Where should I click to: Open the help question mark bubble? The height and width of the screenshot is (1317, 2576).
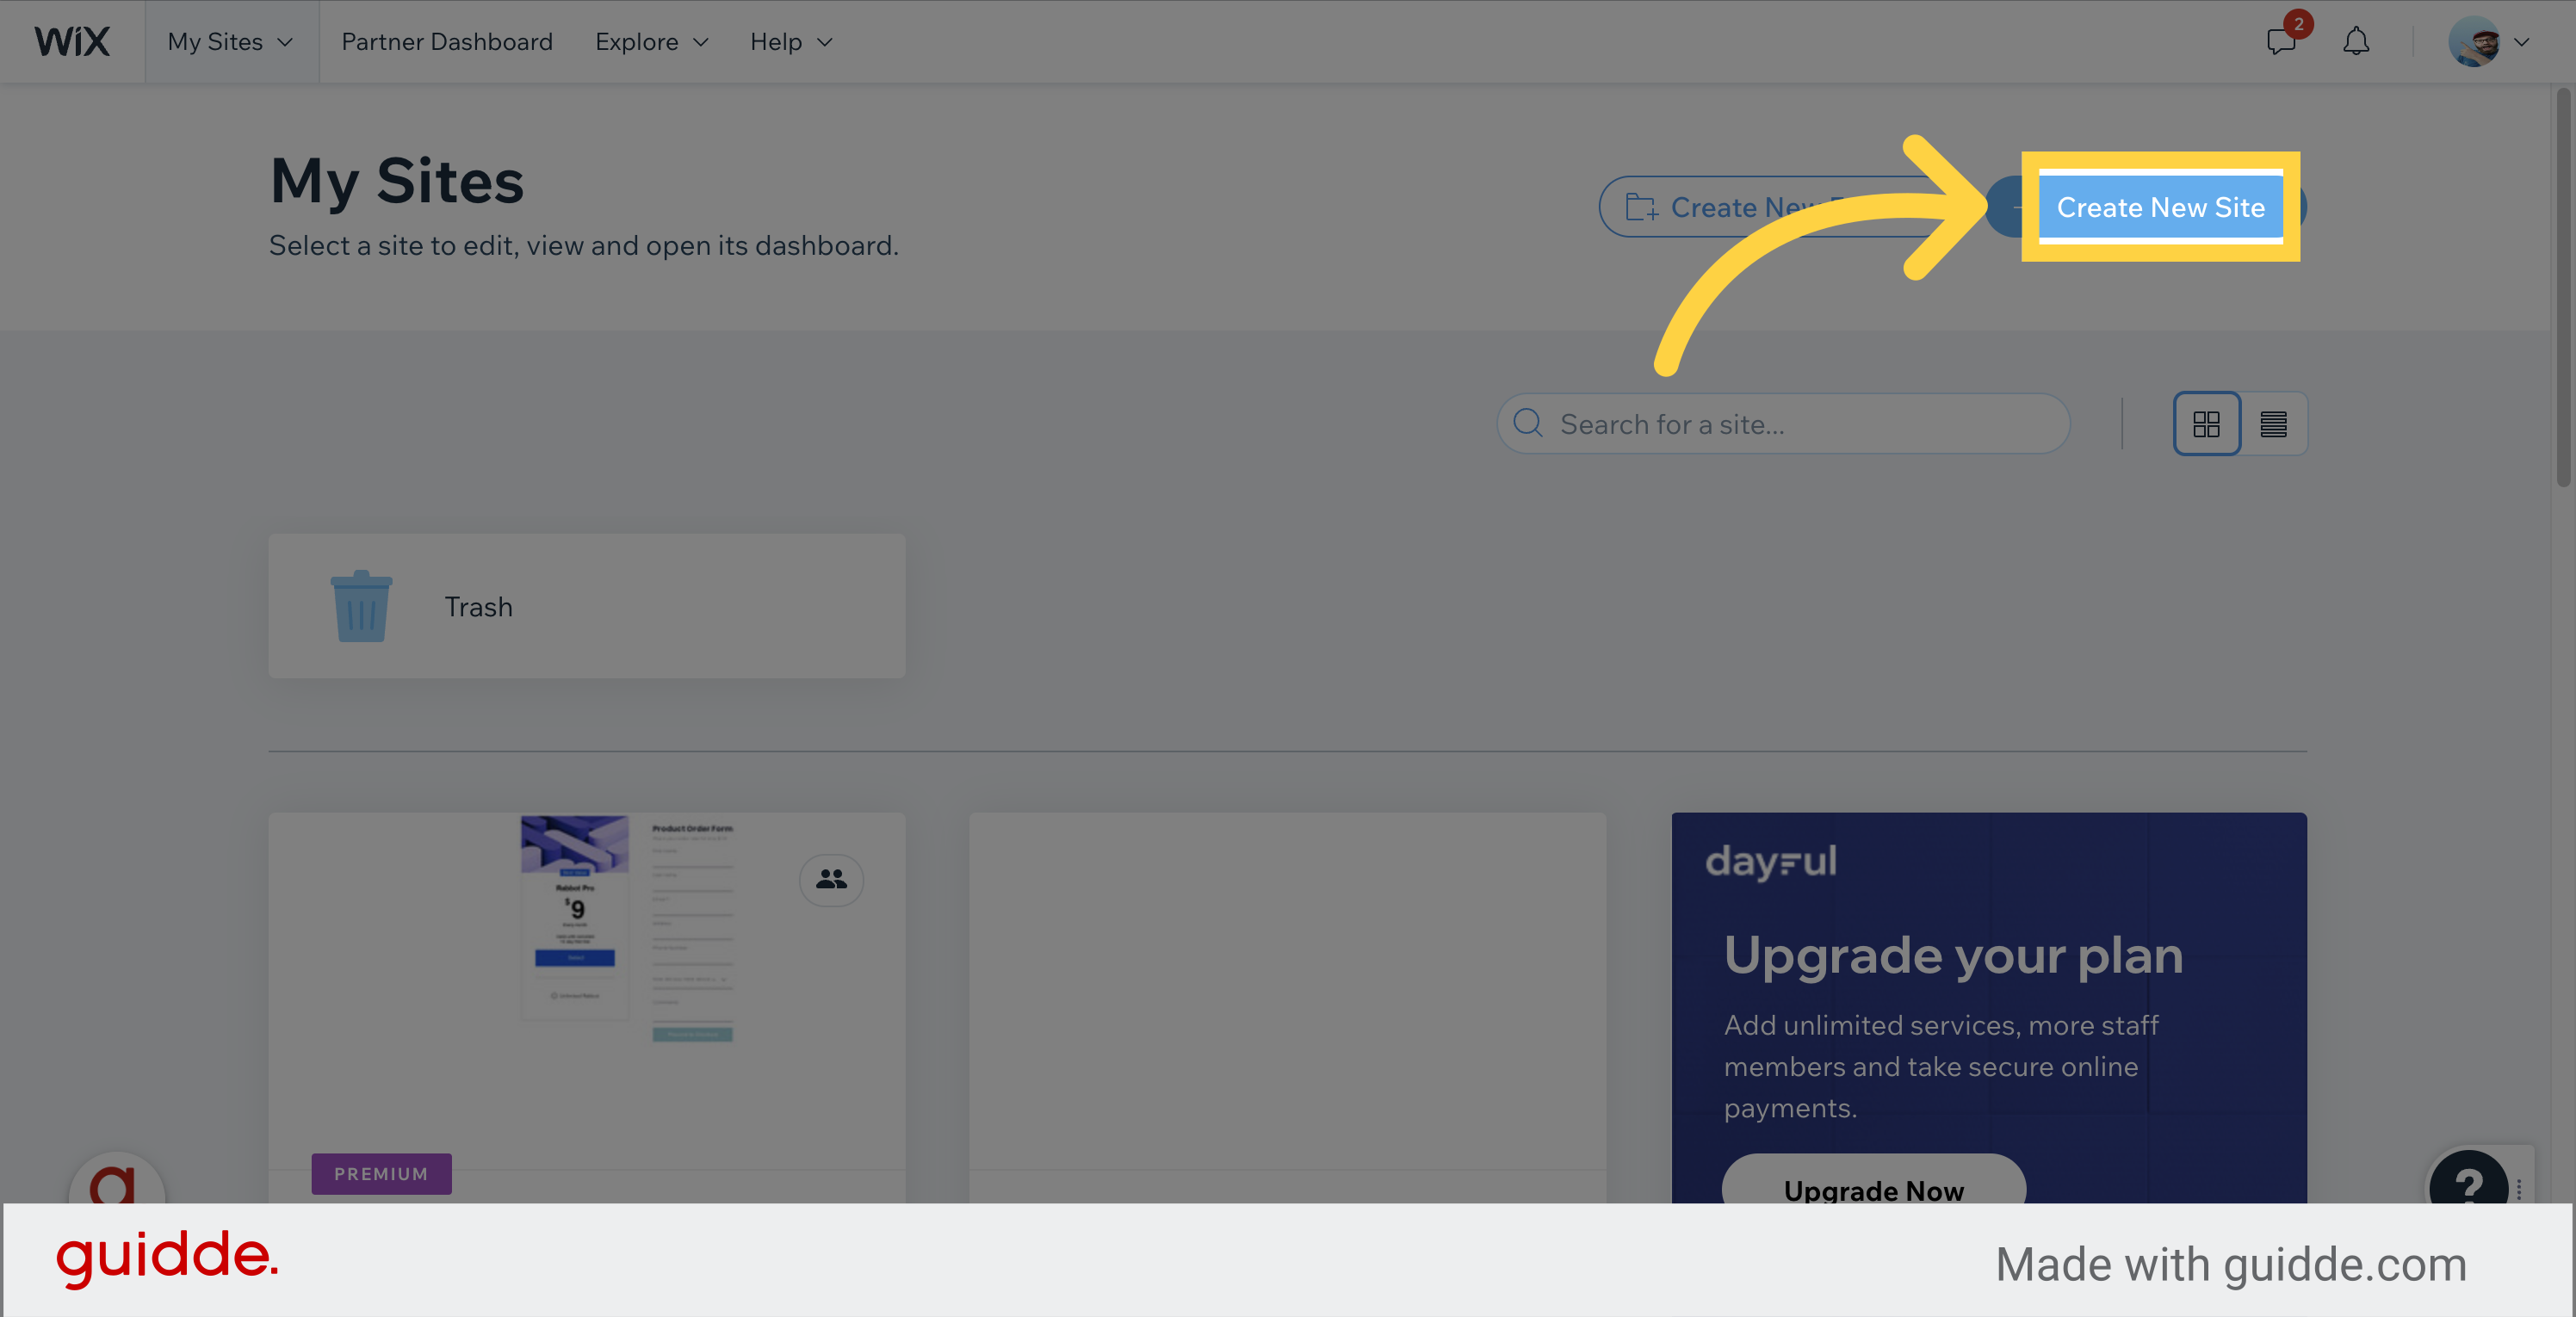[2468, 1184]
